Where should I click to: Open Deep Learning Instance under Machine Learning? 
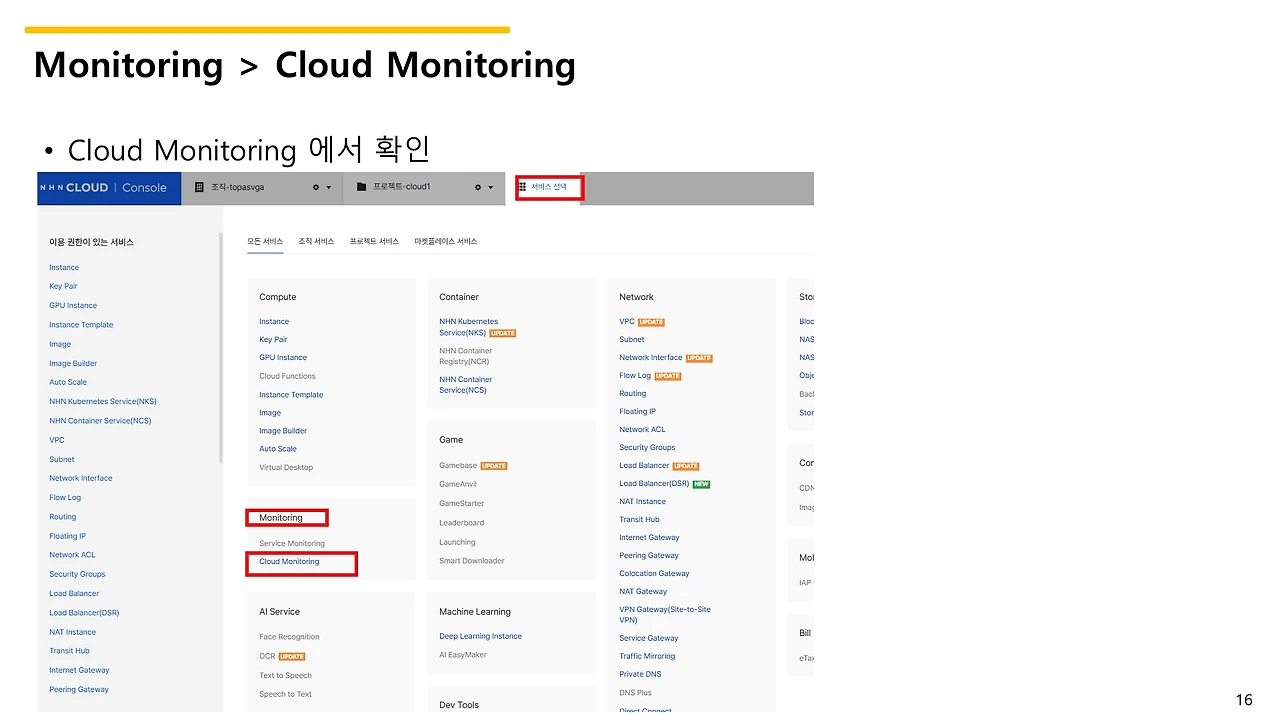(x=480, y=636)
